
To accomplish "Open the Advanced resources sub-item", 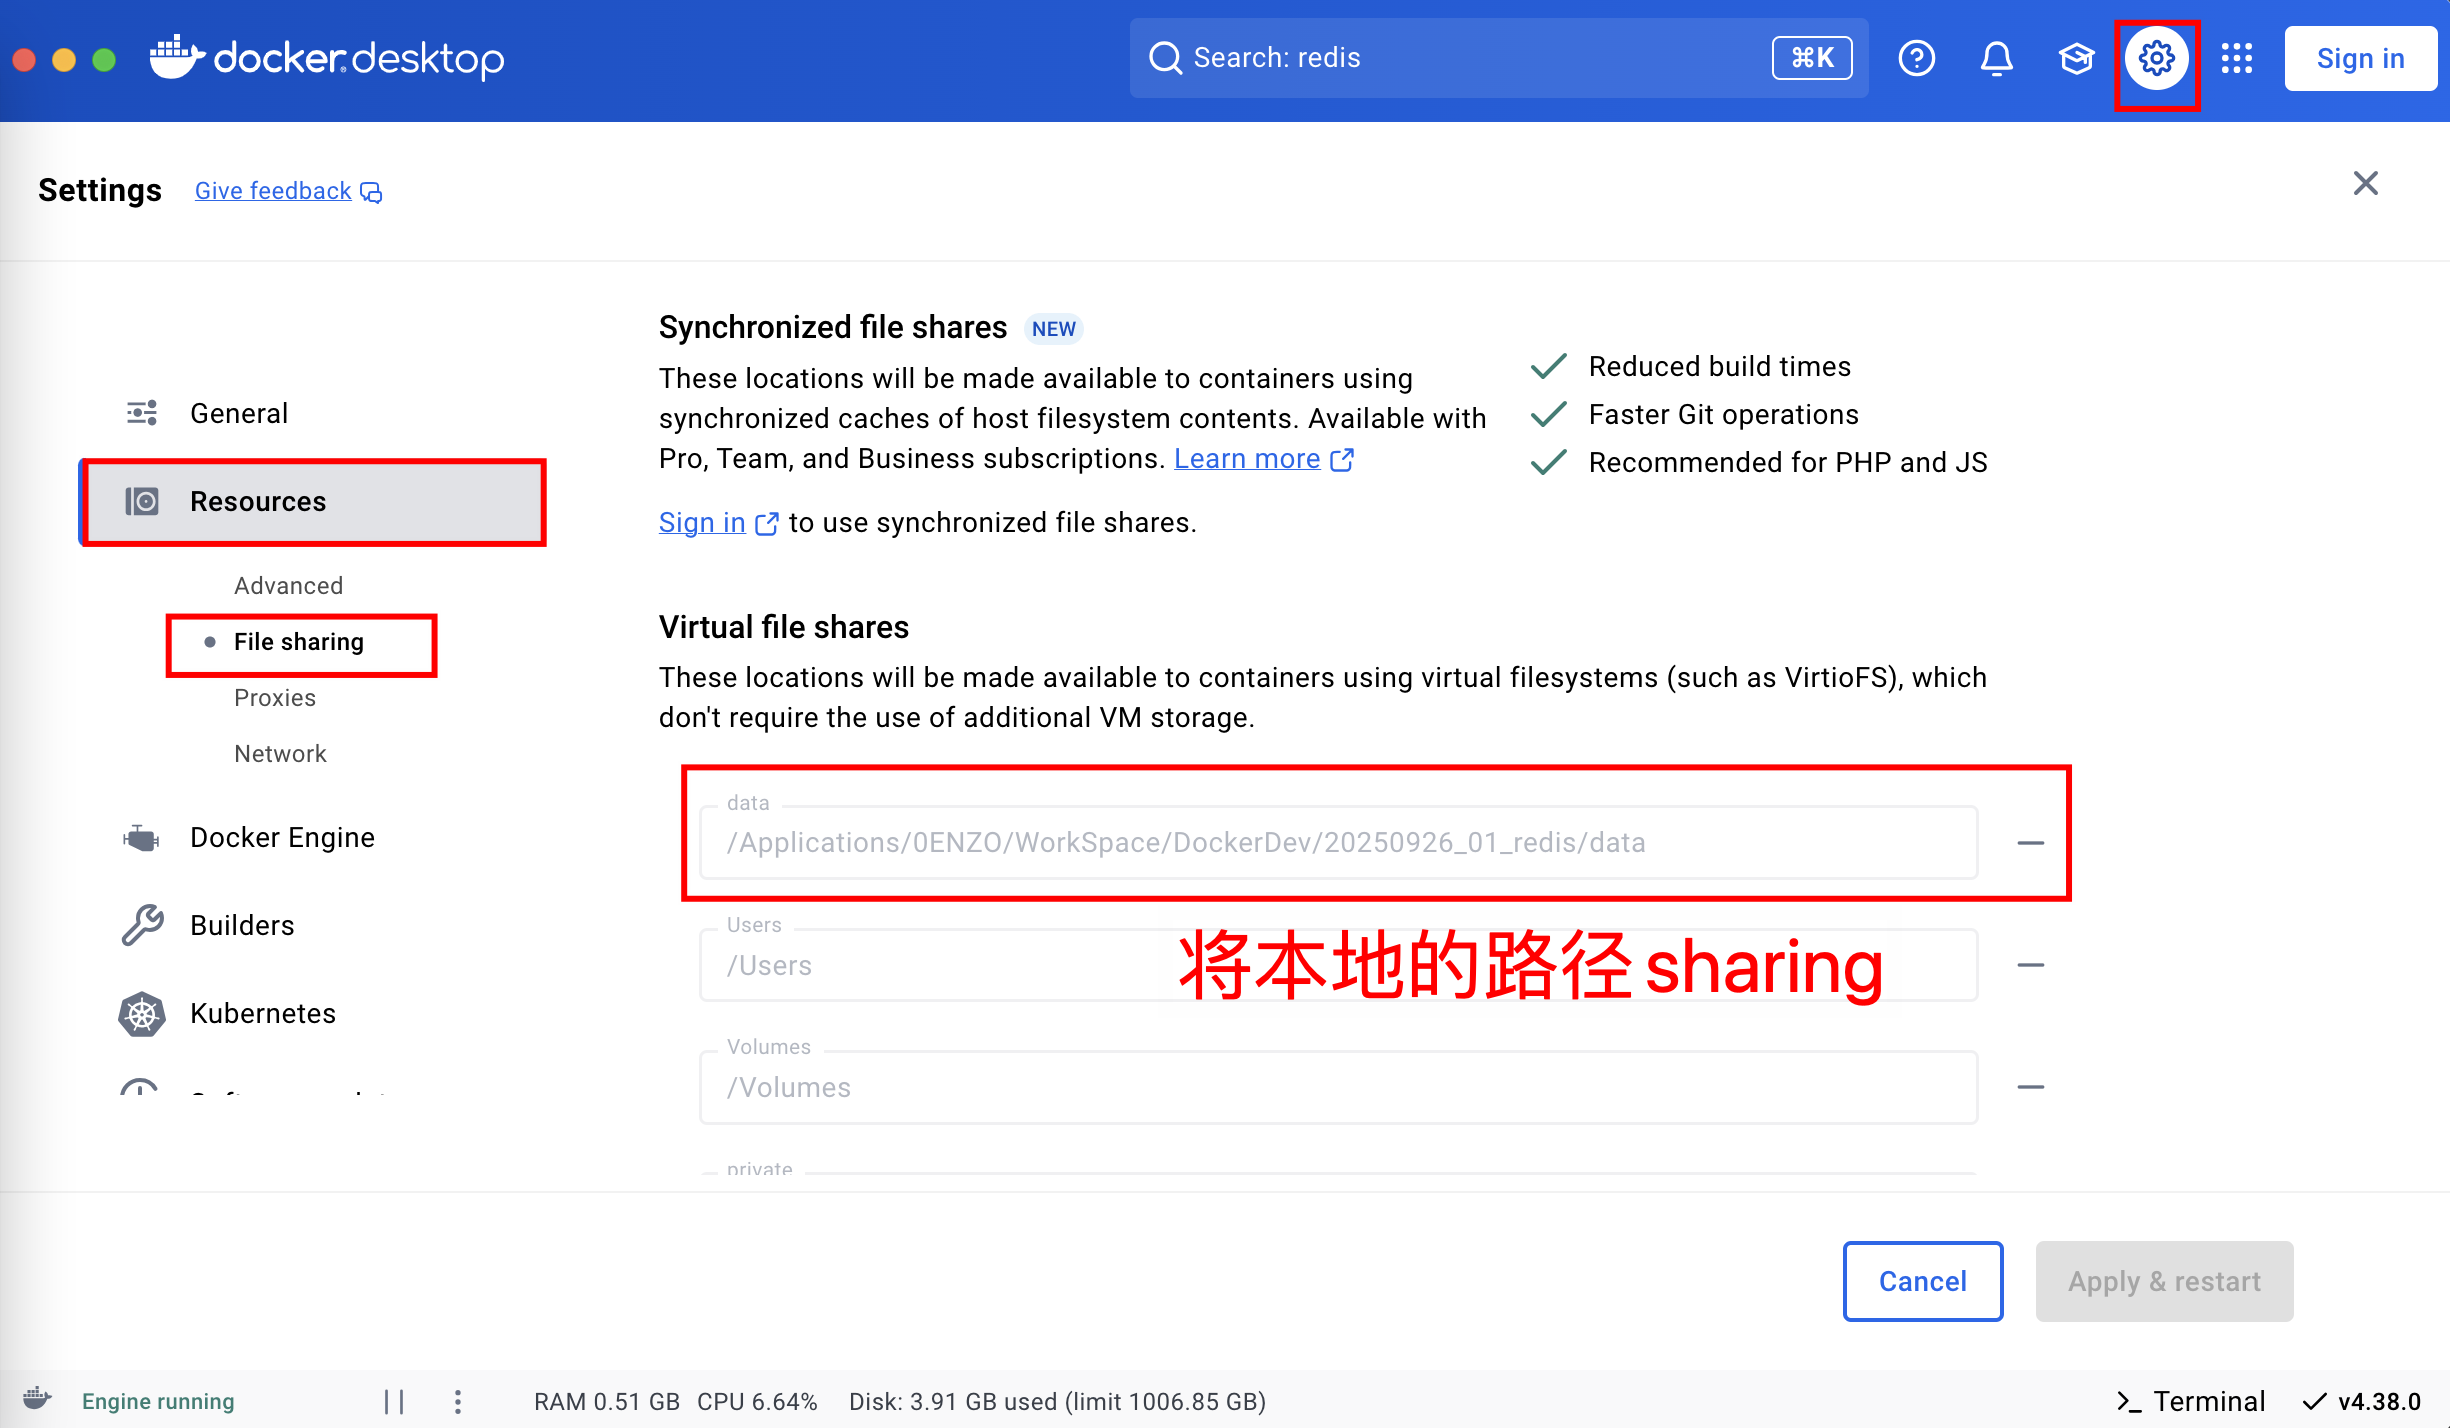I will pos(288,585).
